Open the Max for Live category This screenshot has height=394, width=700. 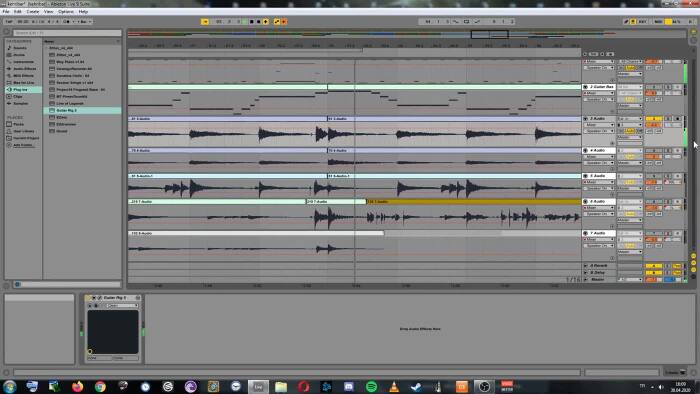(x=23, y=83)
